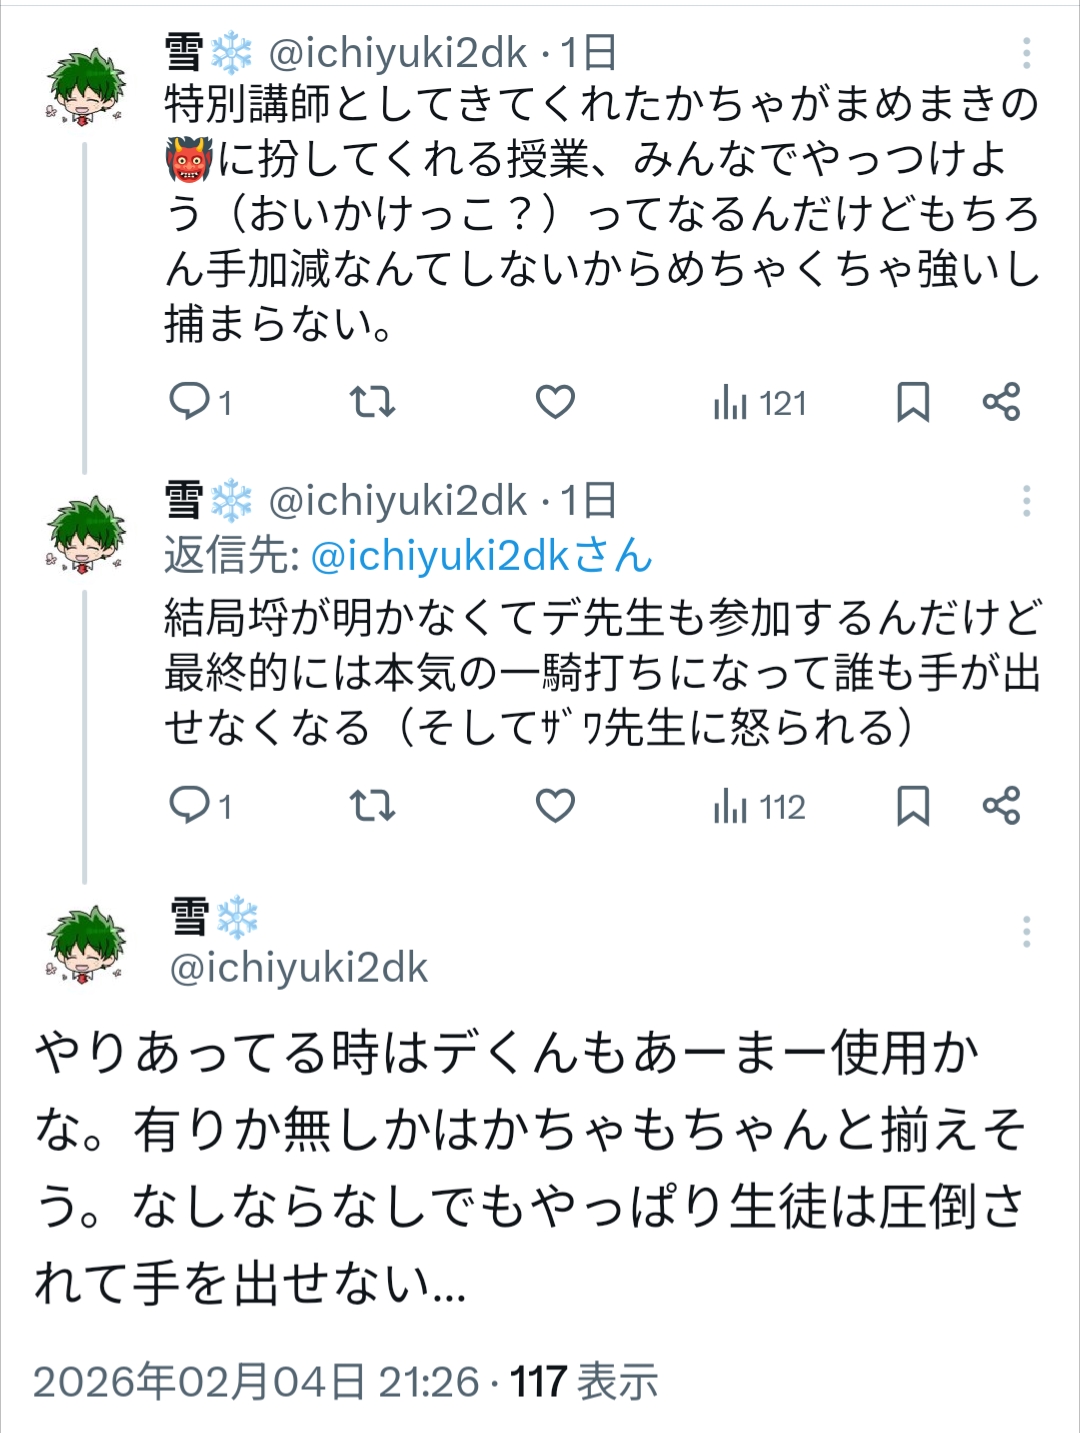This screenshot has width=1080, height=1433.
Task: Repost the second tweet in thread
Action: point(372,805)
